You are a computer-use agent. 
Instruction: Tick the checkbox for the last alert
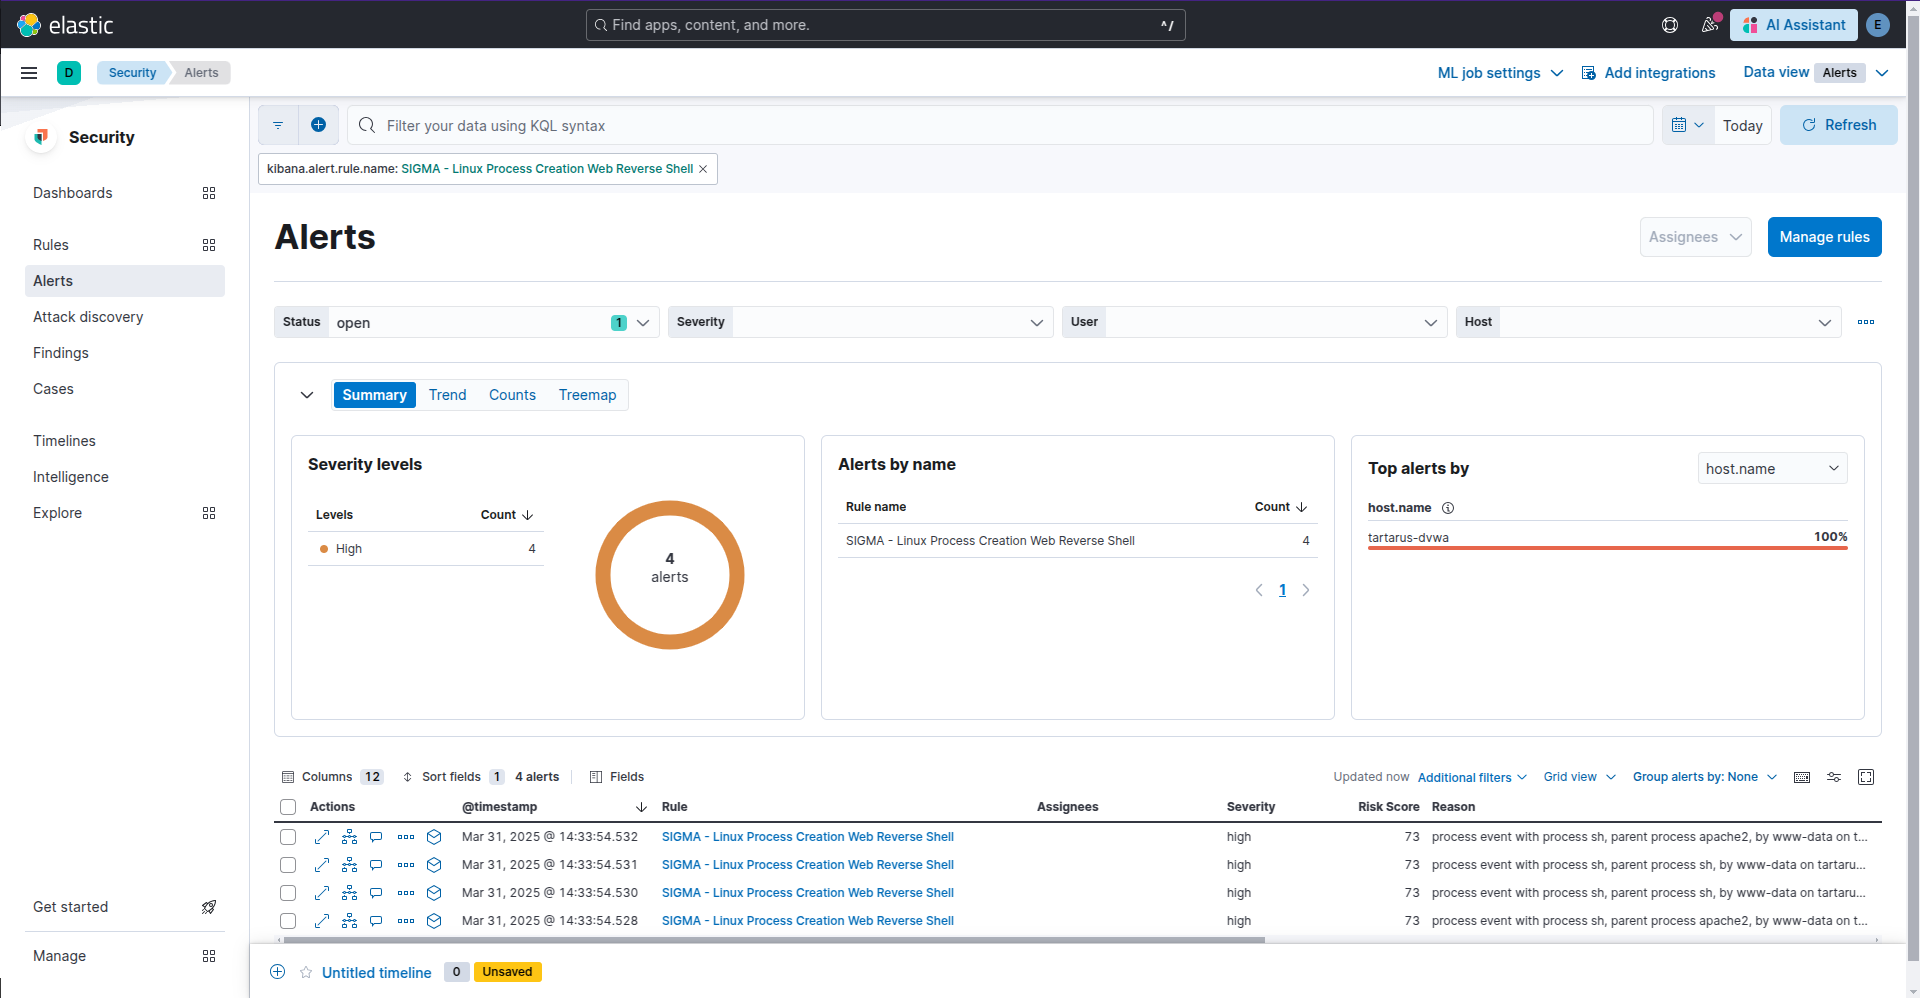pyautogui.click(x=288, y=921)
